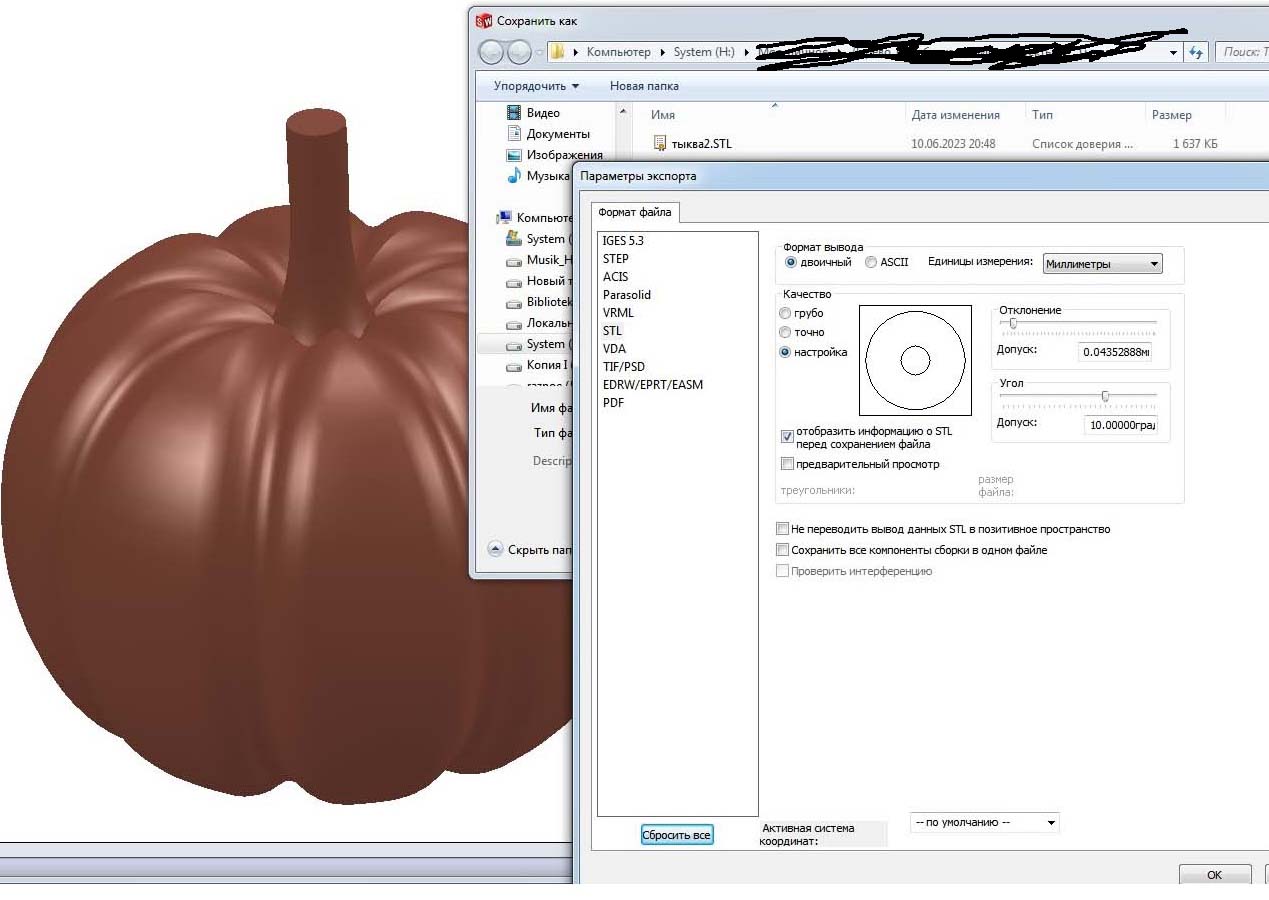This screenshot has height=900, width=1269.
Task: Click the Угол tolerance slider handle
Action: point(1105,396)
